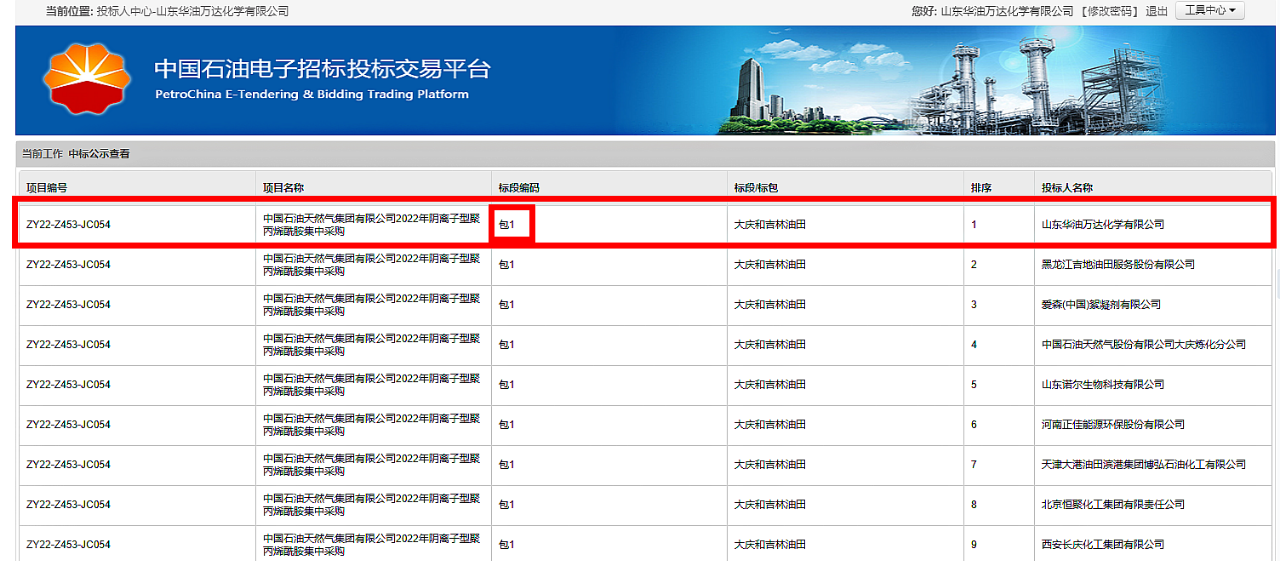Click the 修改密码 link
The height and width of the screenshot is (561, 1280).
click(x=1110, y=11)
